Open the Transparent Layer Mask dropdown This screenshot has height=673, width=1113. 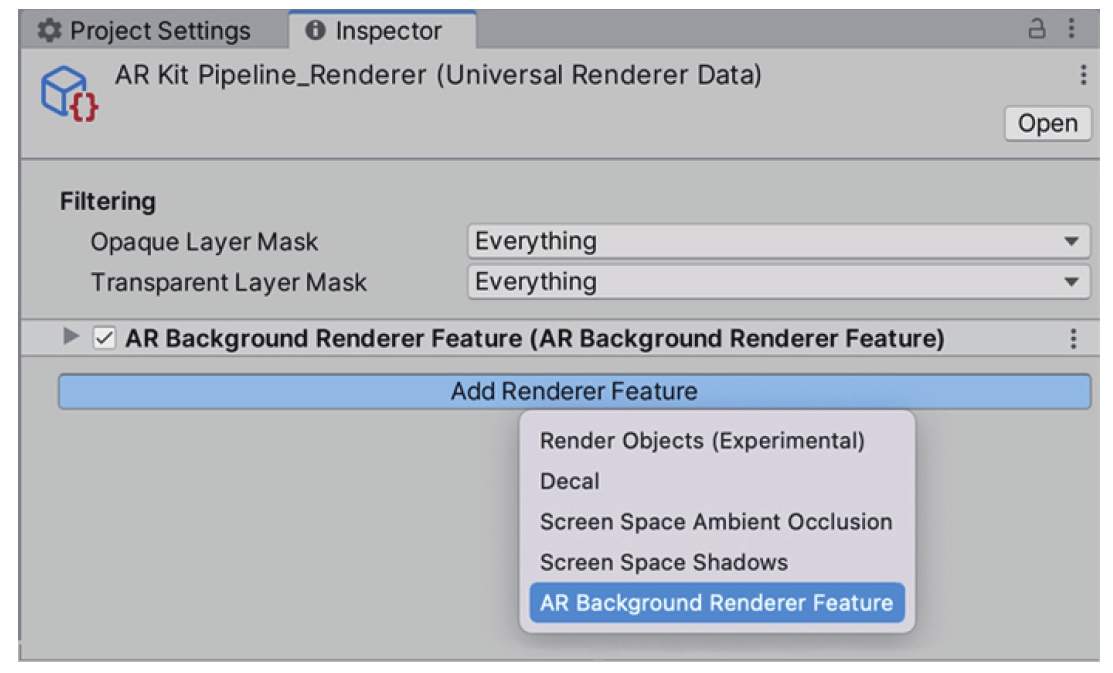779,282
